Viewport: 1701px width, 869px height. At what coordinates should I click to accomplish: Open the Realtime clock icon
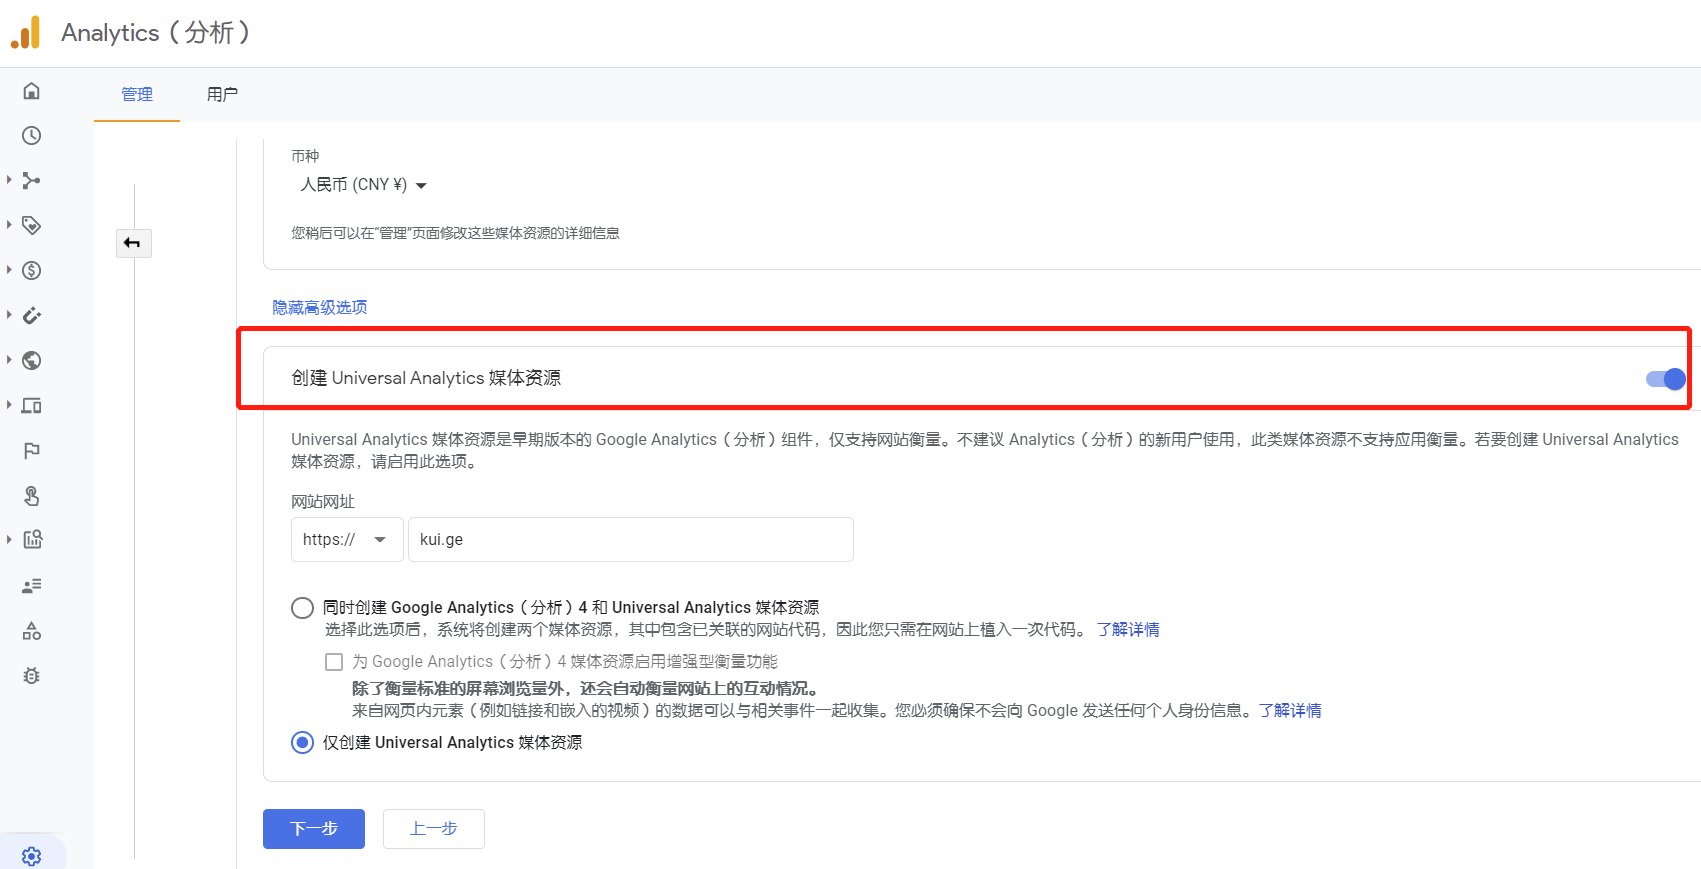pos(32,135)
